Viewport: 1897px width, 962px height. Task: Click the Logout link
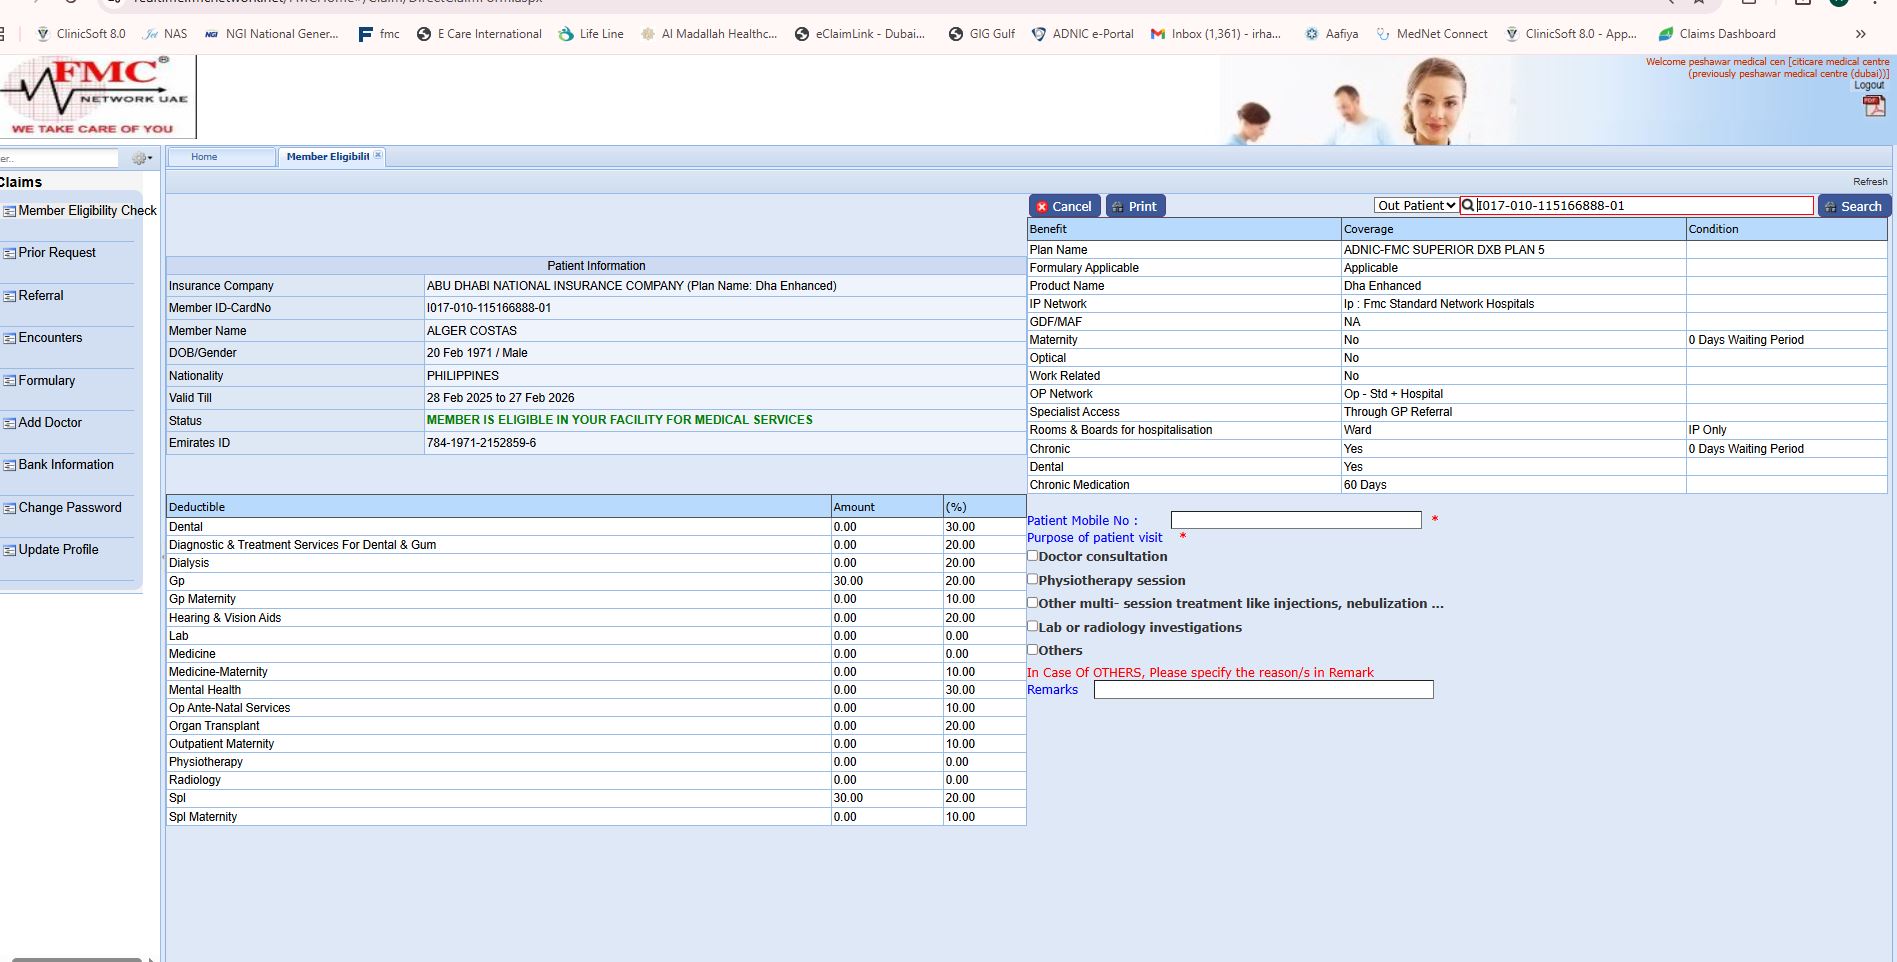pyautogui.click(x=1869, y=85)
